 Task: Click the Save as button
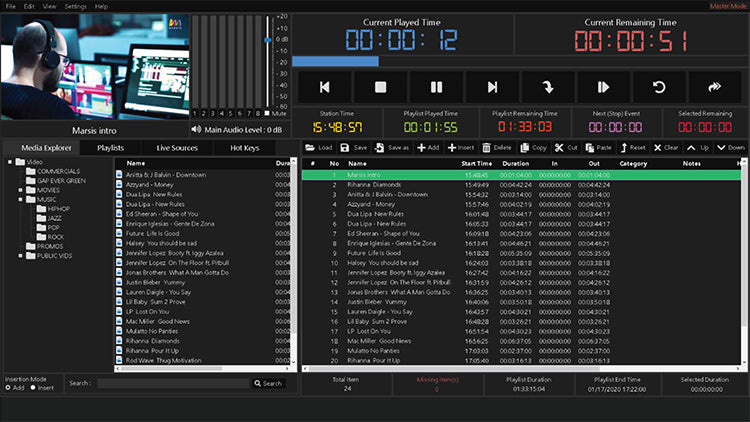point(393,147)
